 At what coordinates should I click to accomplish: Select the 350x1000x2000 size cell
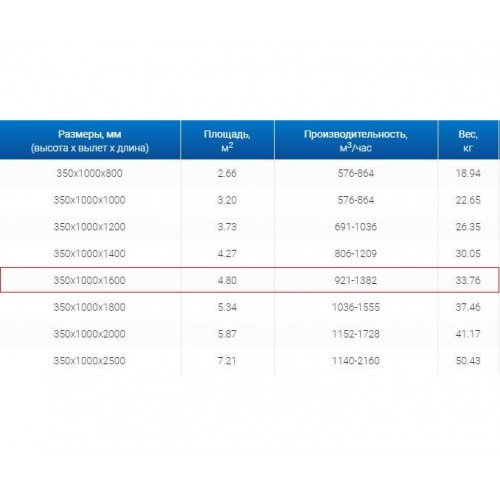[90, 334]
